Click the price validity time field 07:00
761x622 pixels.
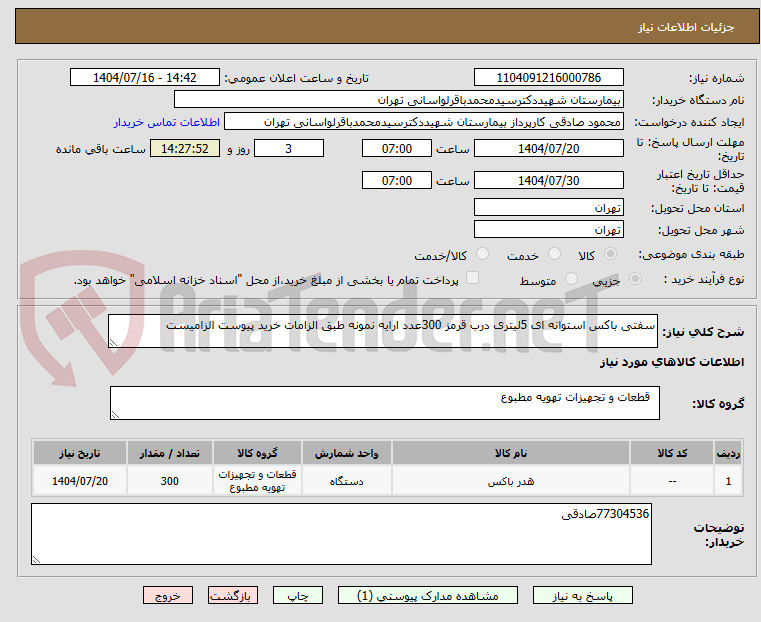(x=397, y=180)
